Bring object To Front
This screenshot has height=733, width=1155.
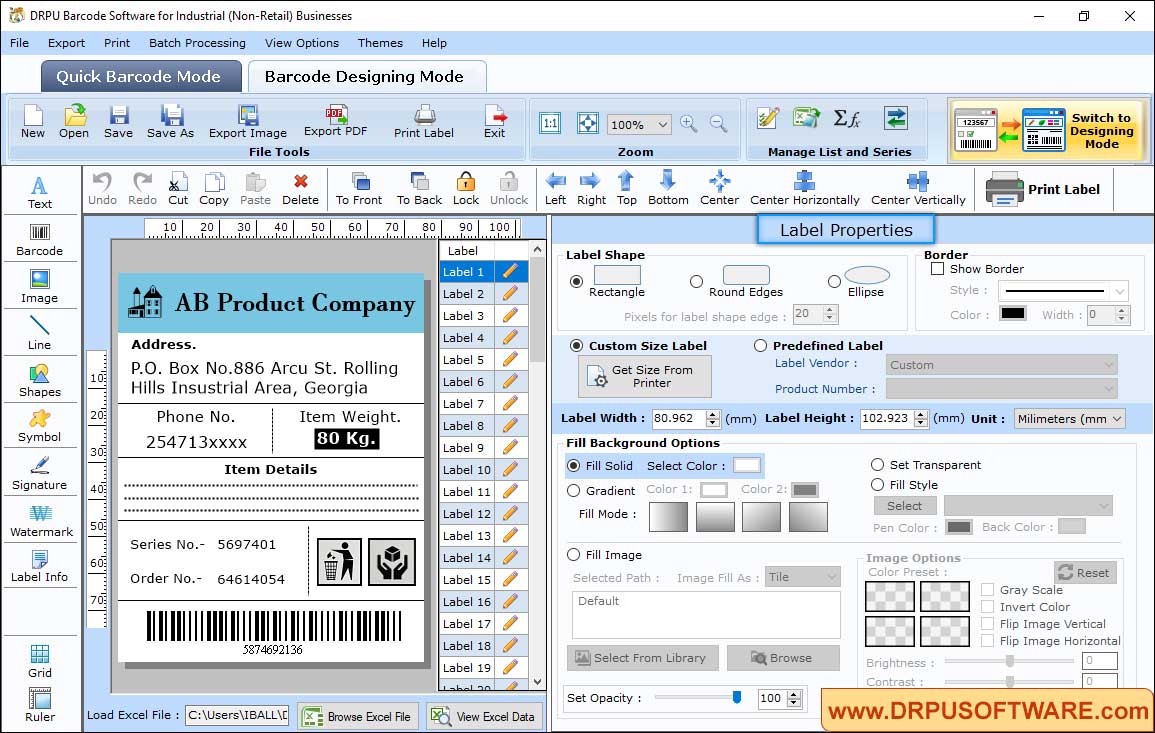[359, 189]
